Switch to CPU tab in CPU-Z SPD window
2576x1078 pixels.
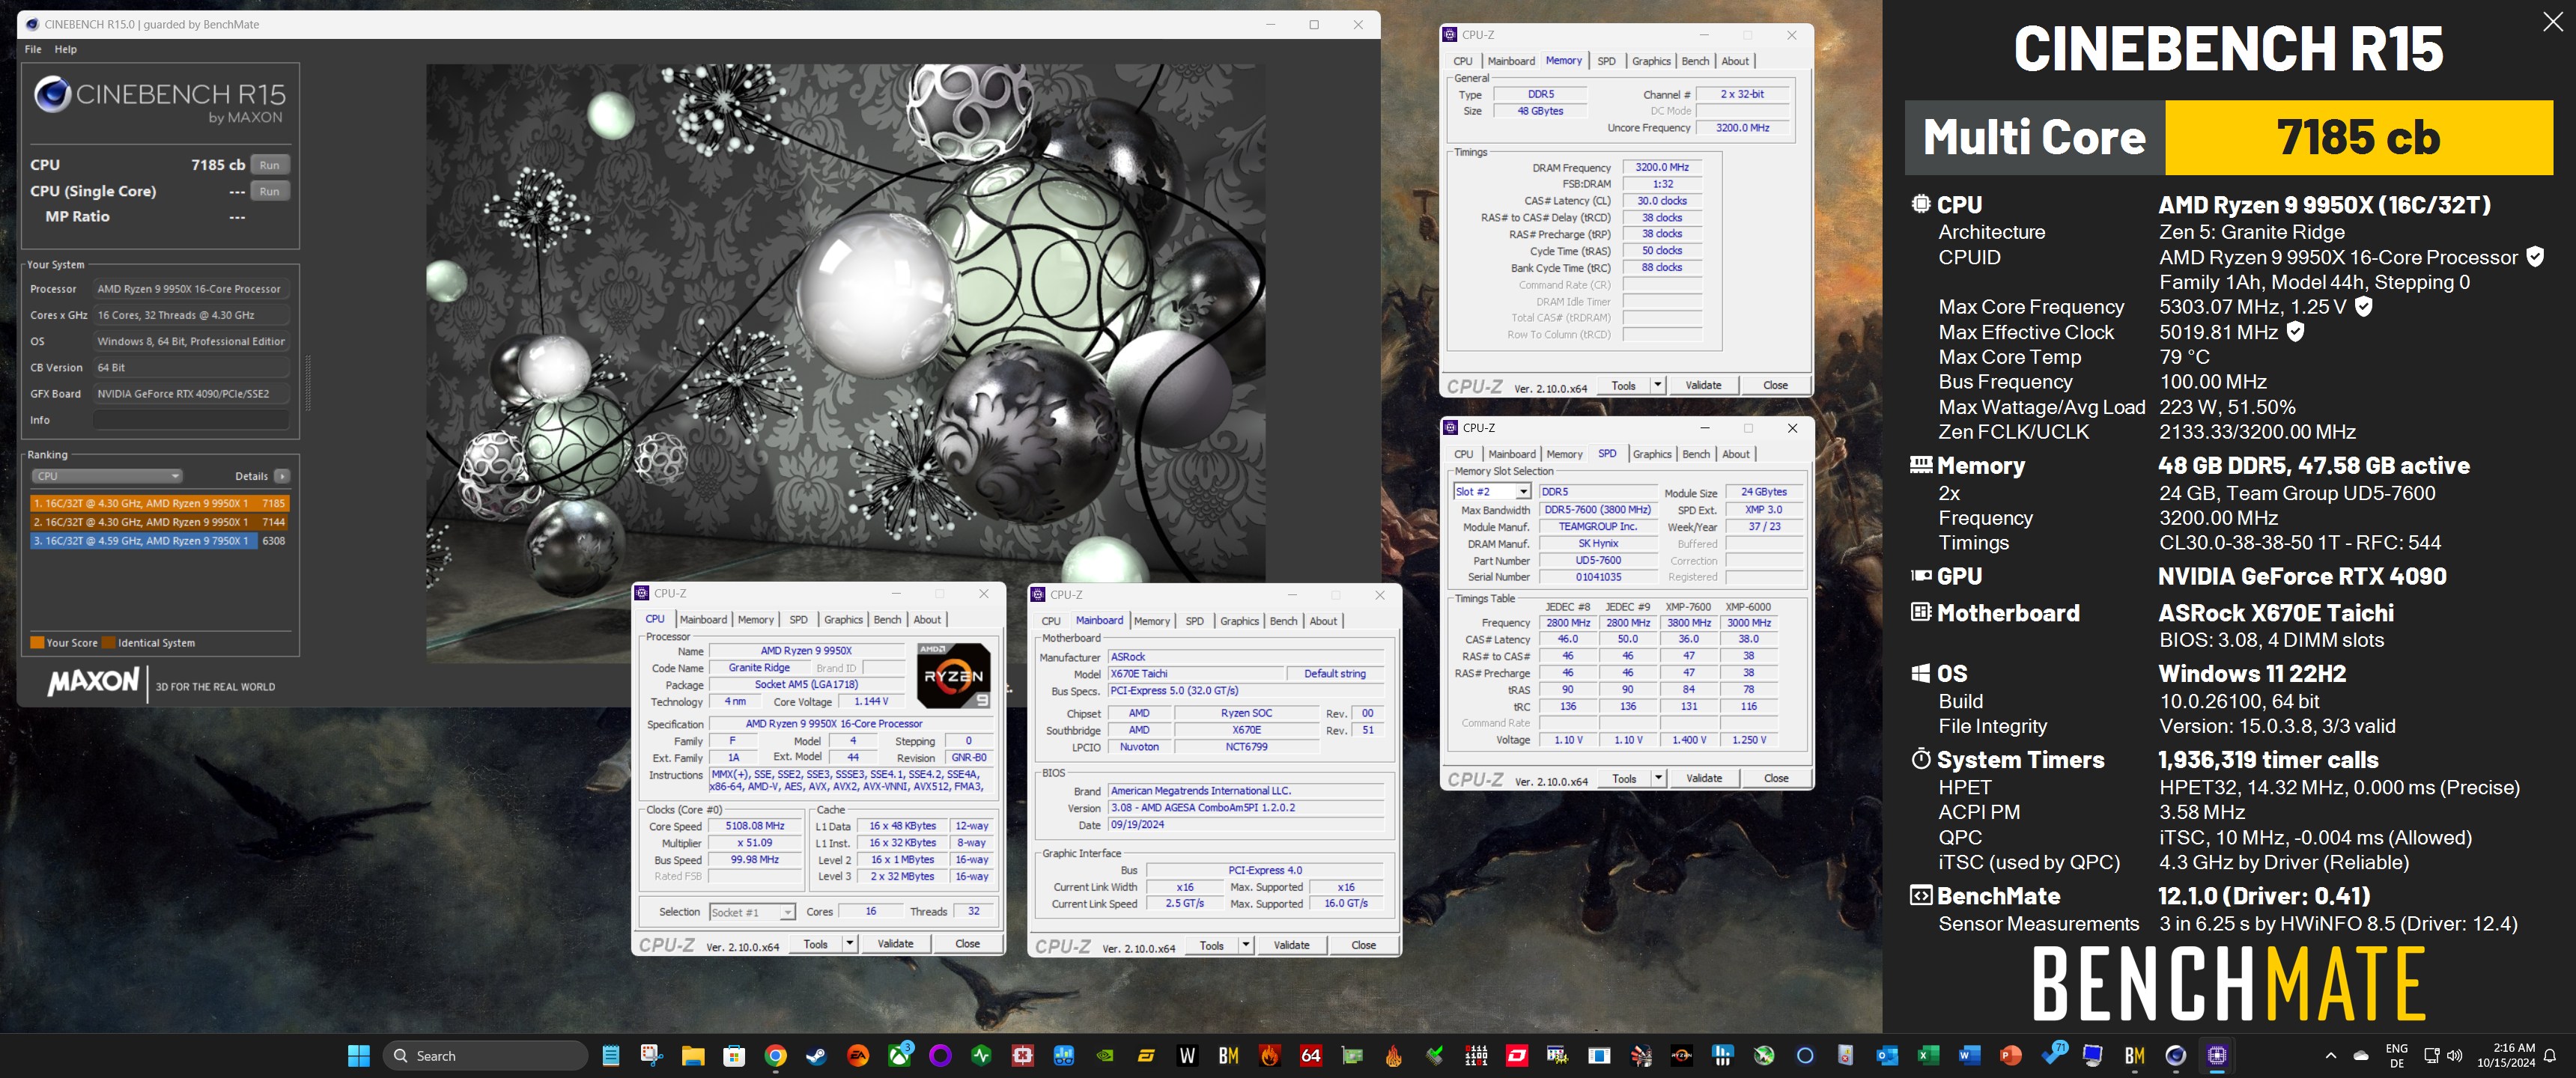(x=1463, y=454)
